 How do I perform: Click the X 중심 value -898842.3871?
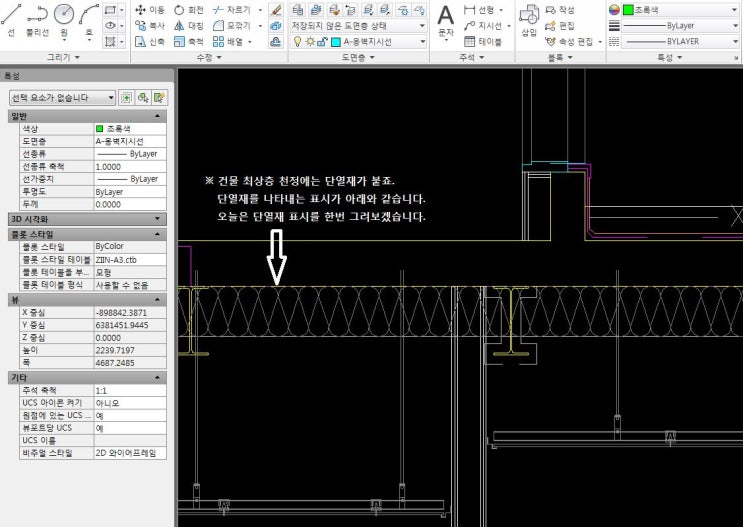[130, 313]
